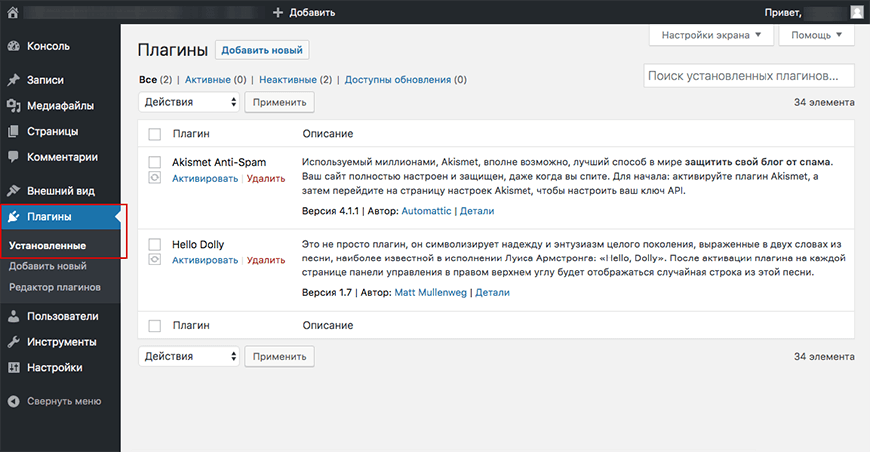Screen dimensions: 870x452
Task: Tick the Hello Dolly checkbox
Action: (155, 244)
